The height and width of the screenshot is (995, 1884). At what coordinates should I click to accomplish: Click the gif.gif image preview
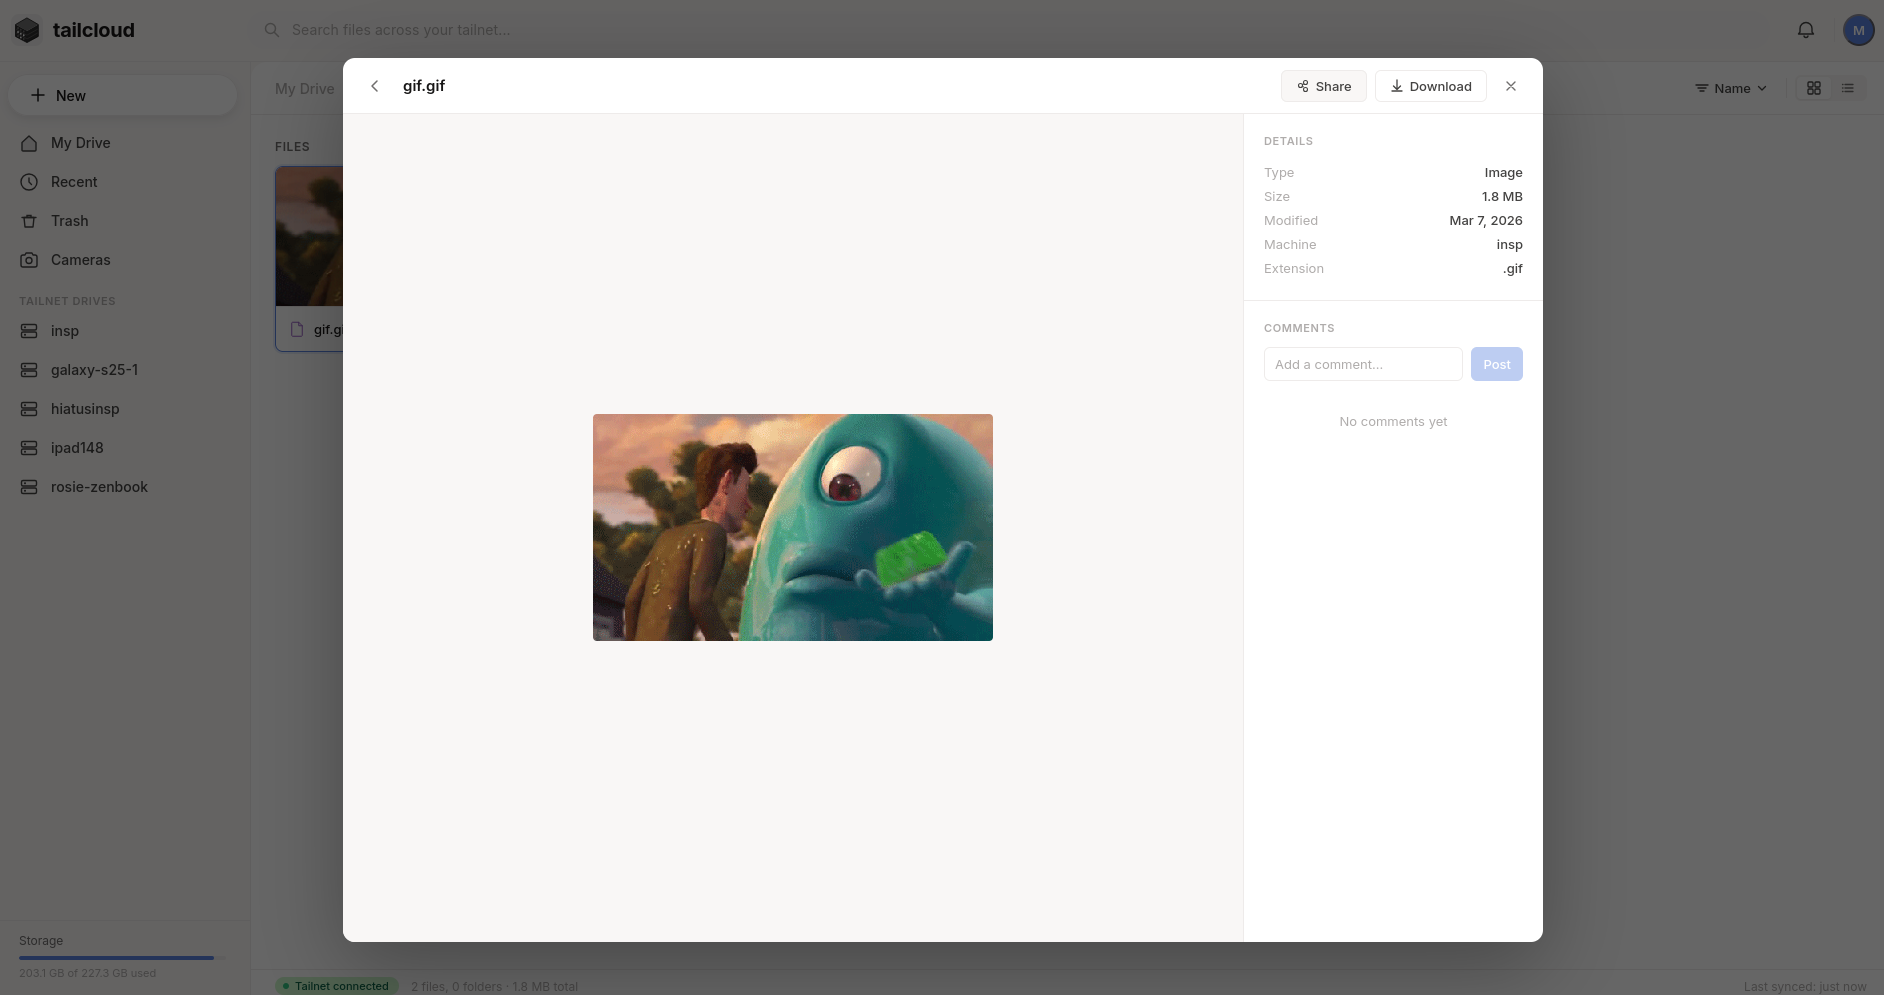click(x=793, y=527)
